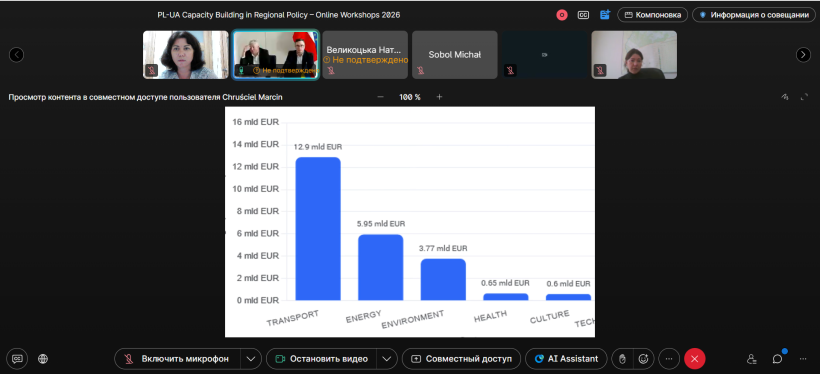Click the blue notes icon in top bar

point(605,15)
